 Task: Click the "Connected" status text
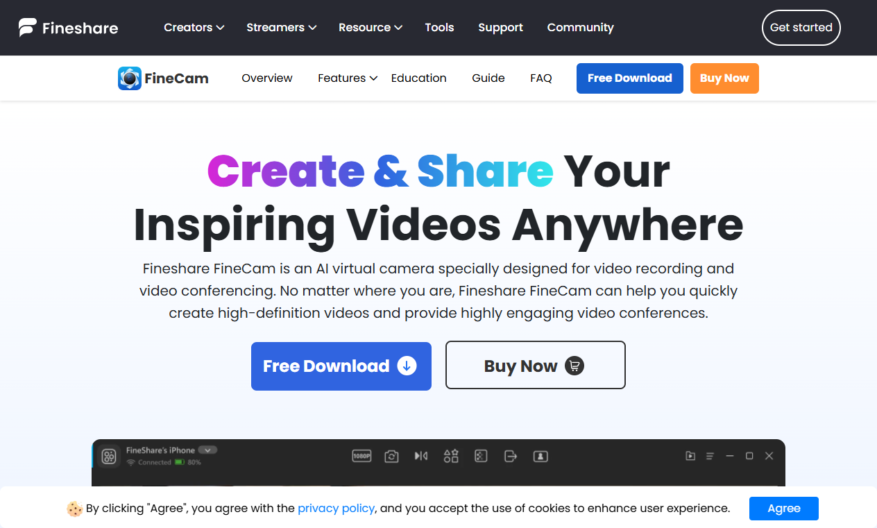154,463
